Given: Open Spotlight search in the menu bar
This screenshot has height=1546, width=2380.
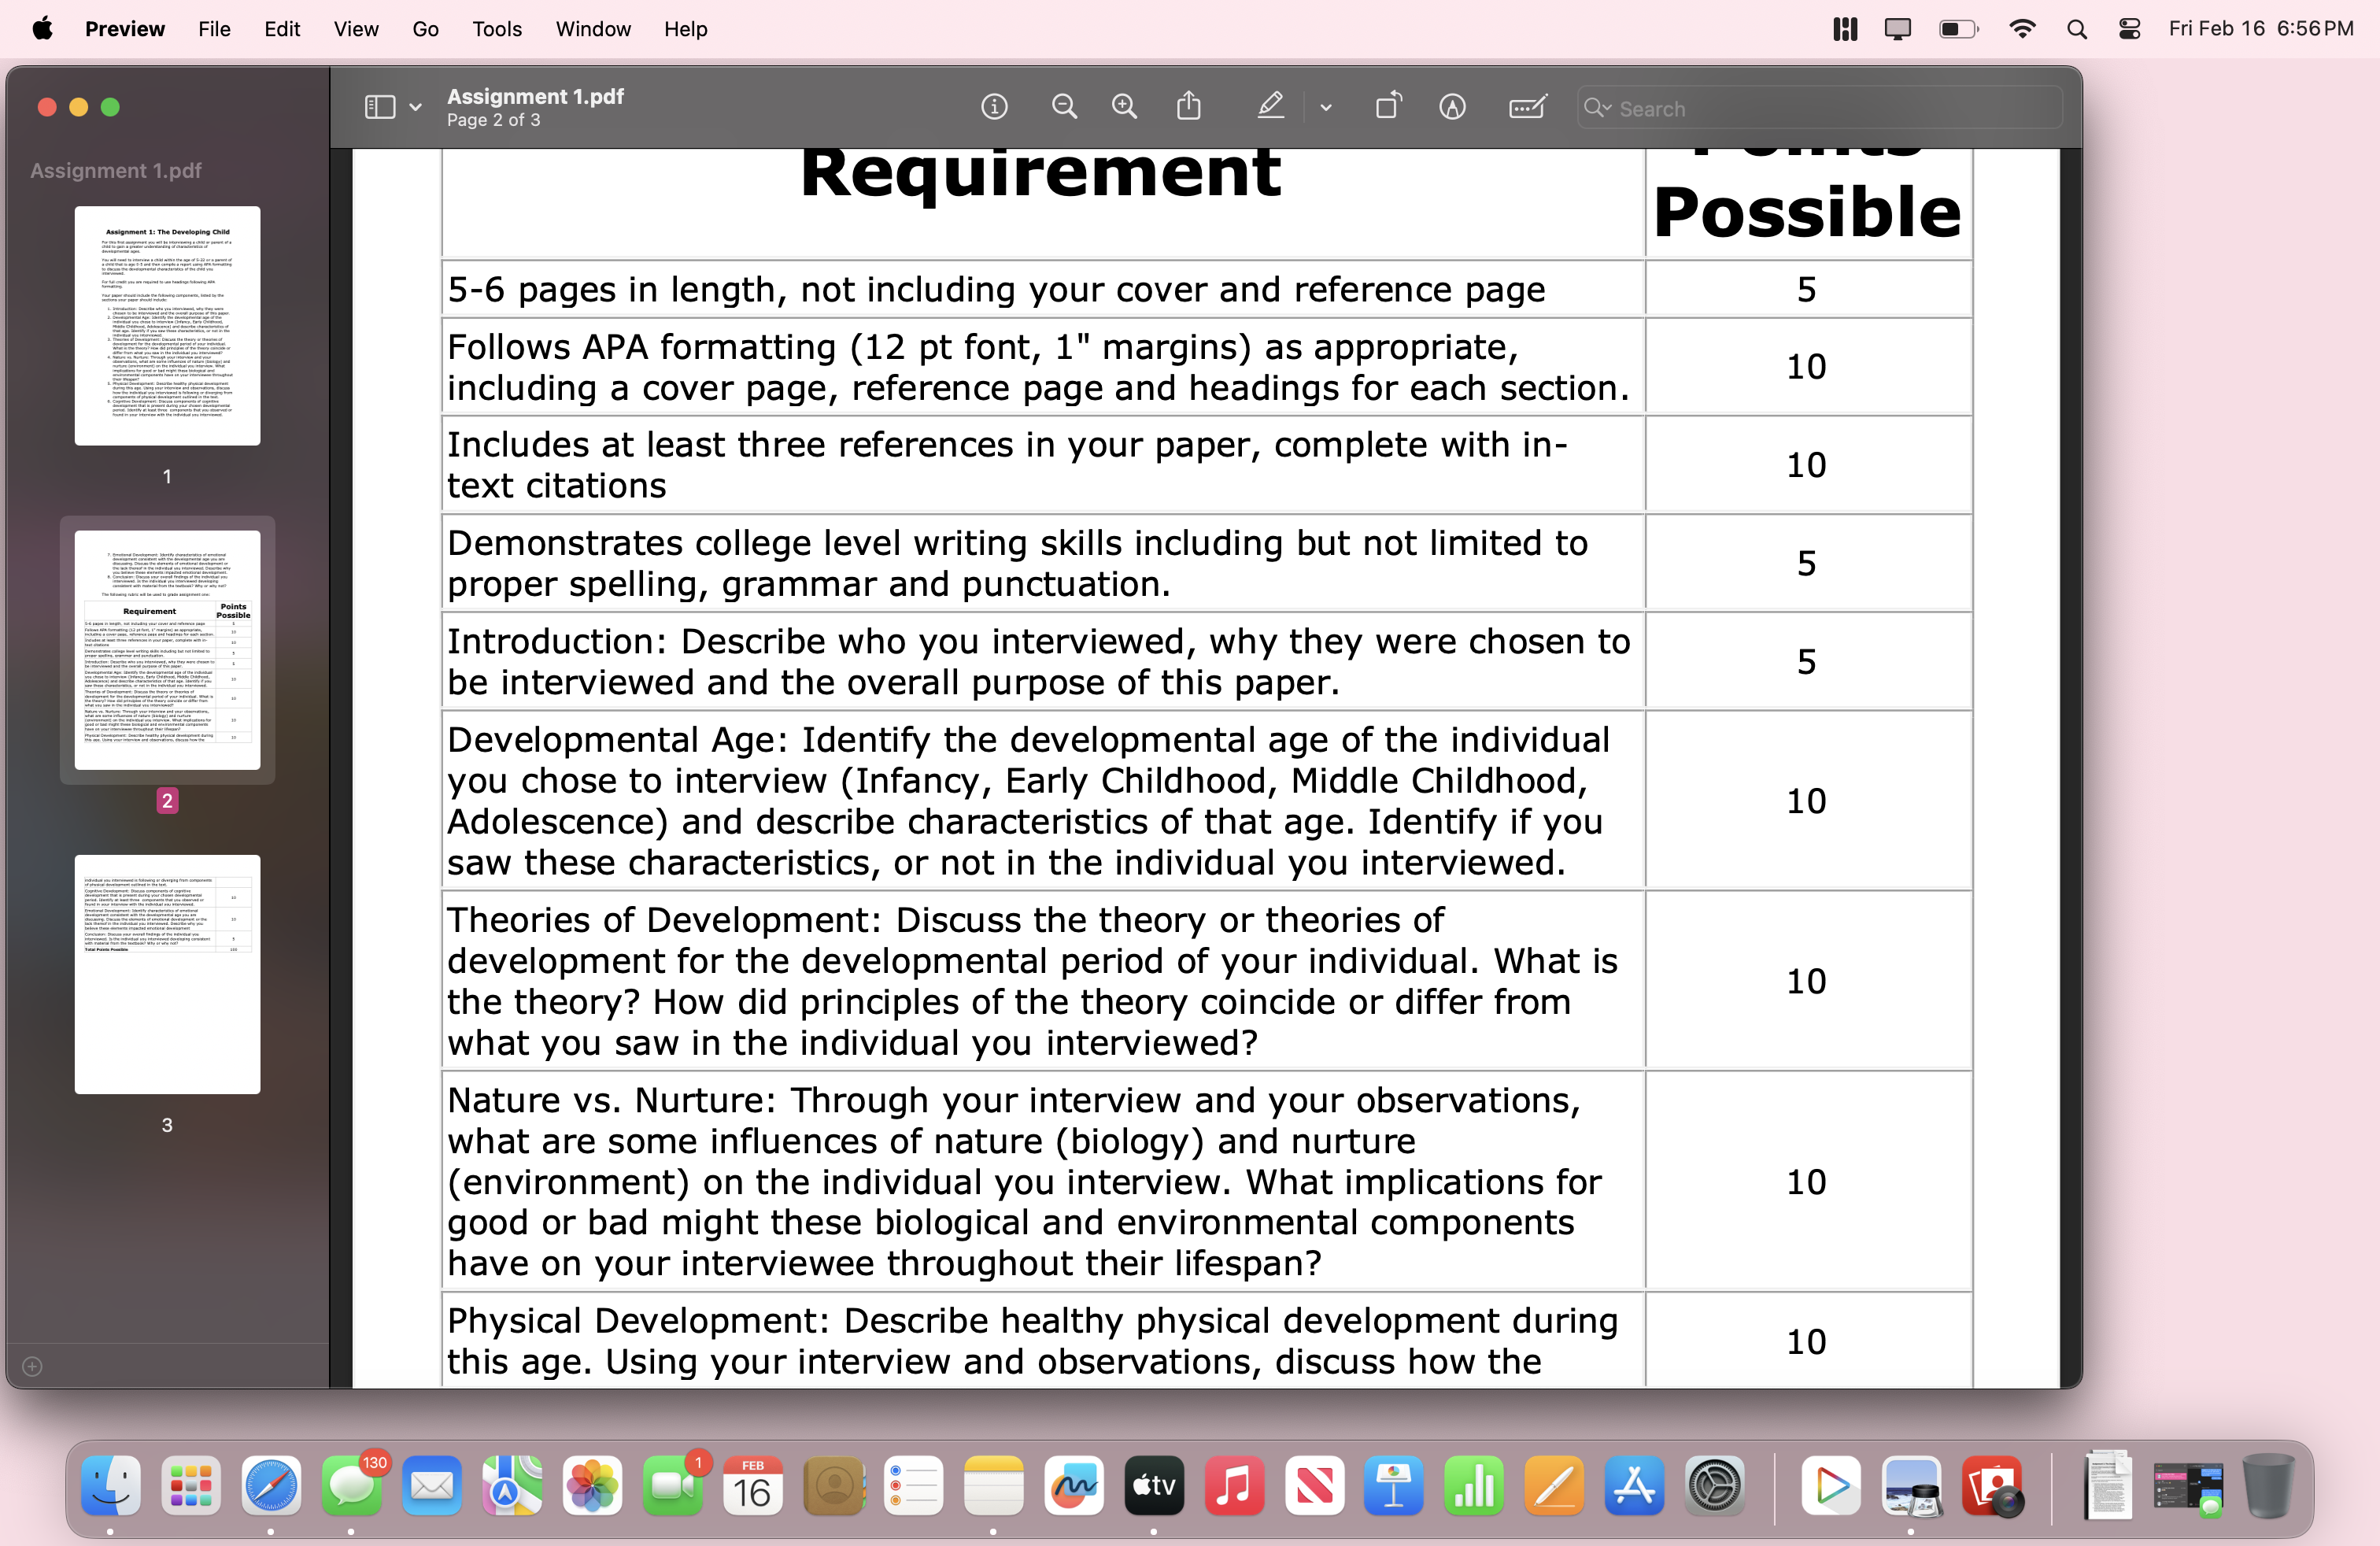Looking at the screenshot, I should pos(2076,29).
